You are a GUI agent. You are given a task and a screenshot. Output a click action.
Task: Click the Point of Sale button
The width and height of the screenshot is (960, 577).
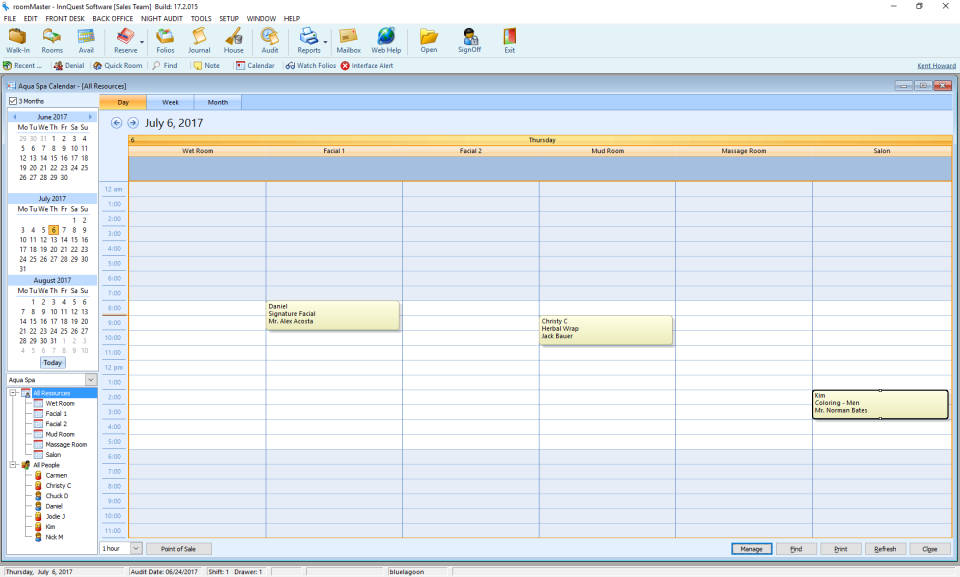179,549
